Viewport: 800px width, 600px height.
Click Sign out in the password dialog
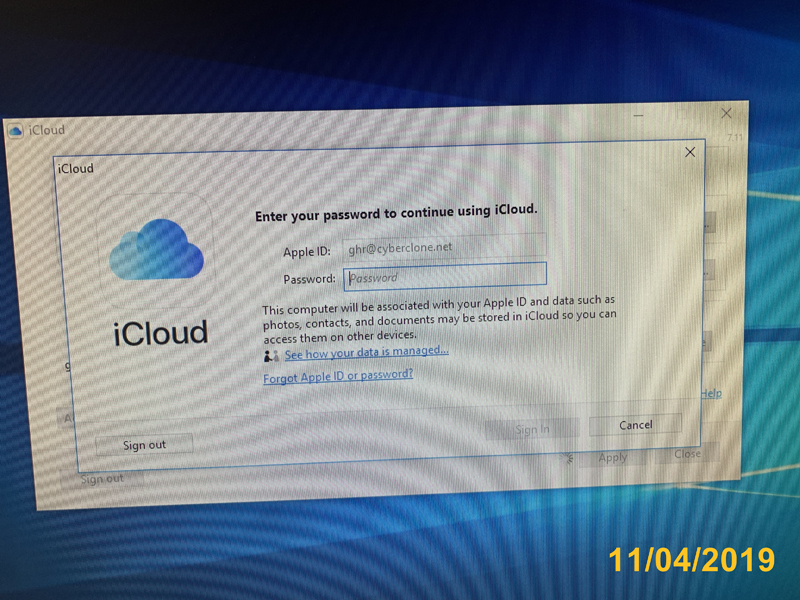[144, 444]
